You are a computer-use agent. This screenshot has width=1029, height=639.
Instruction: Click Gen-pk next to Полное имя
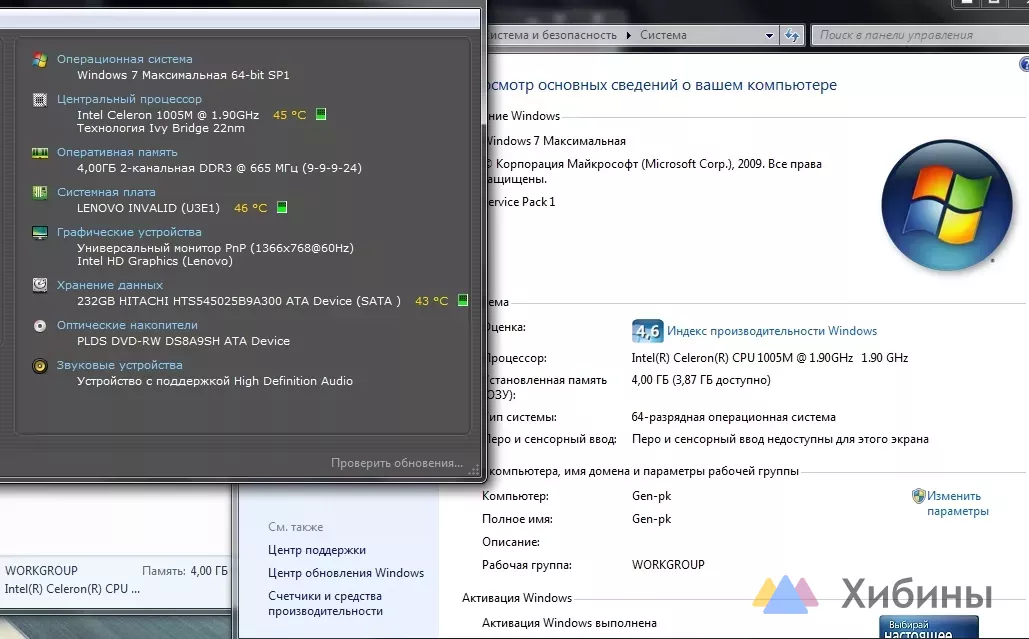tap(652, 520)
